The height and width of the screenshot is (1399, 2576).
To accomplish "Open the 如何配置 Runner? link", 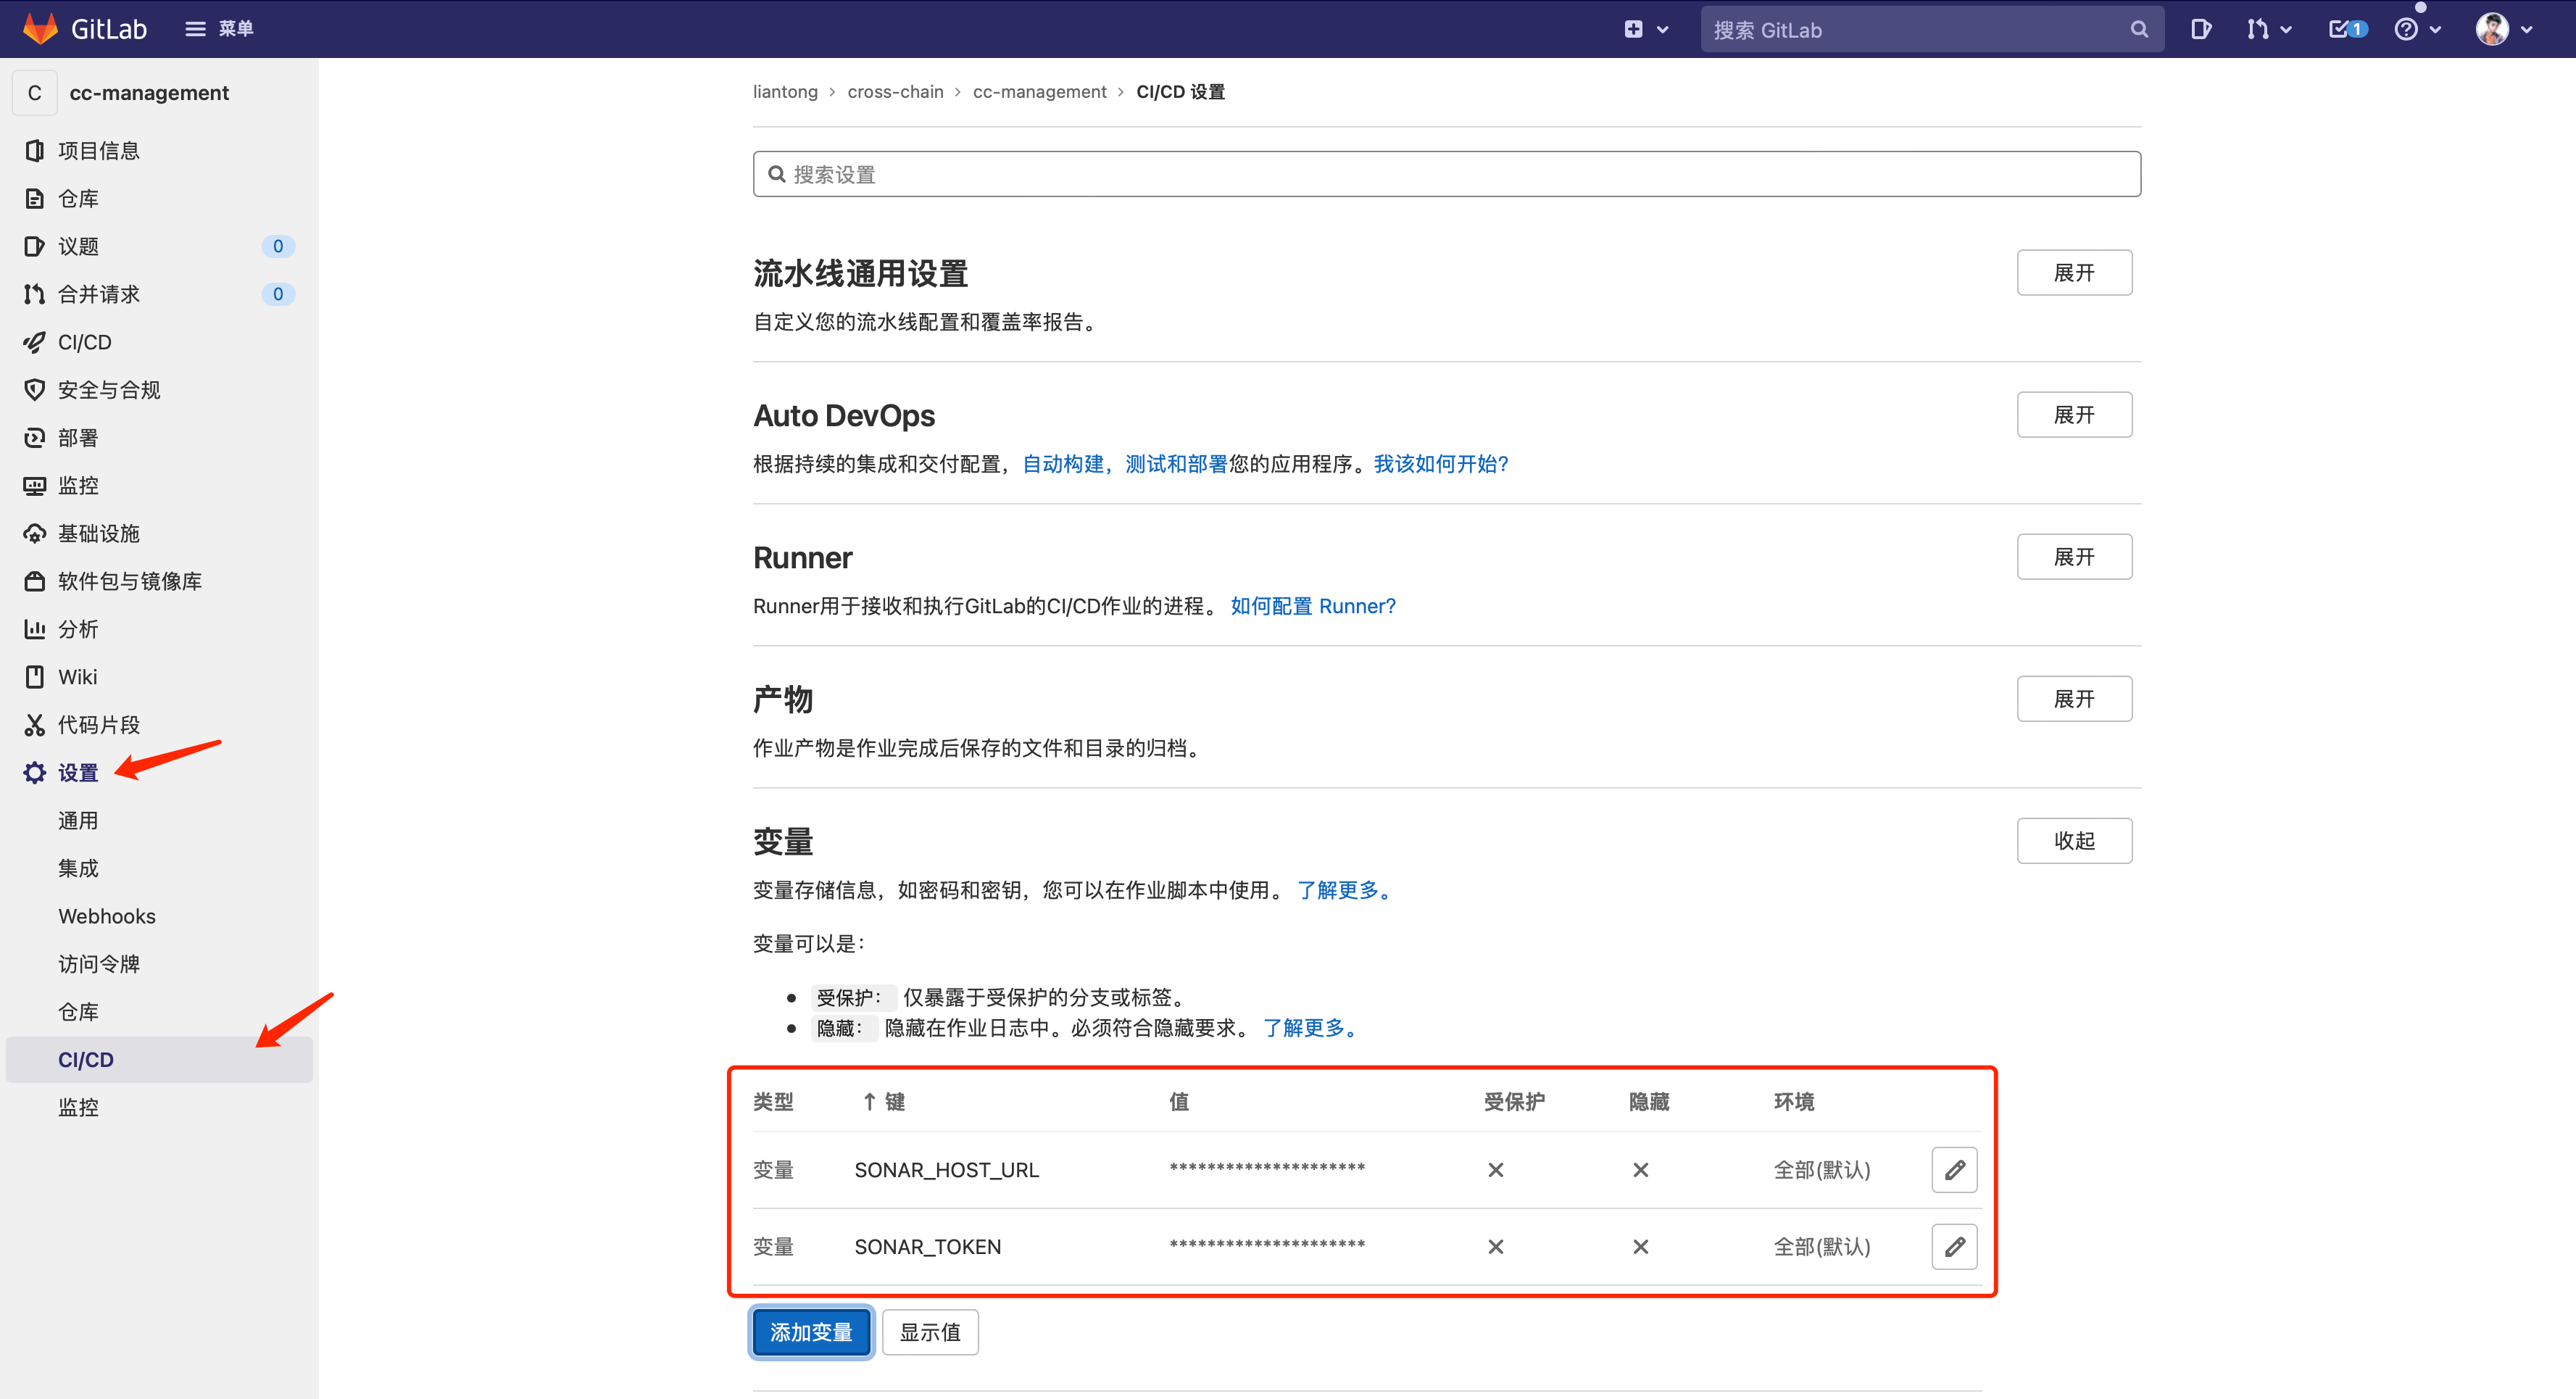I will coord(1312,606).
